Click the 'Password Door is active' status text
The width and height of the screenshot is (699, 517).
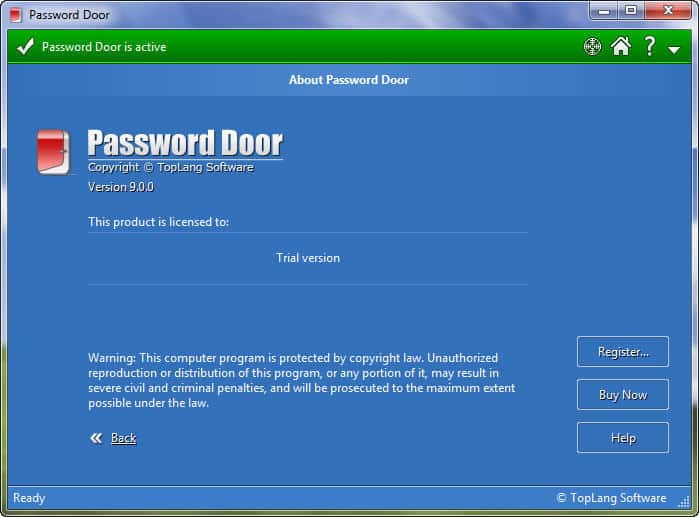pyautogui.click(x=104, y=47)
